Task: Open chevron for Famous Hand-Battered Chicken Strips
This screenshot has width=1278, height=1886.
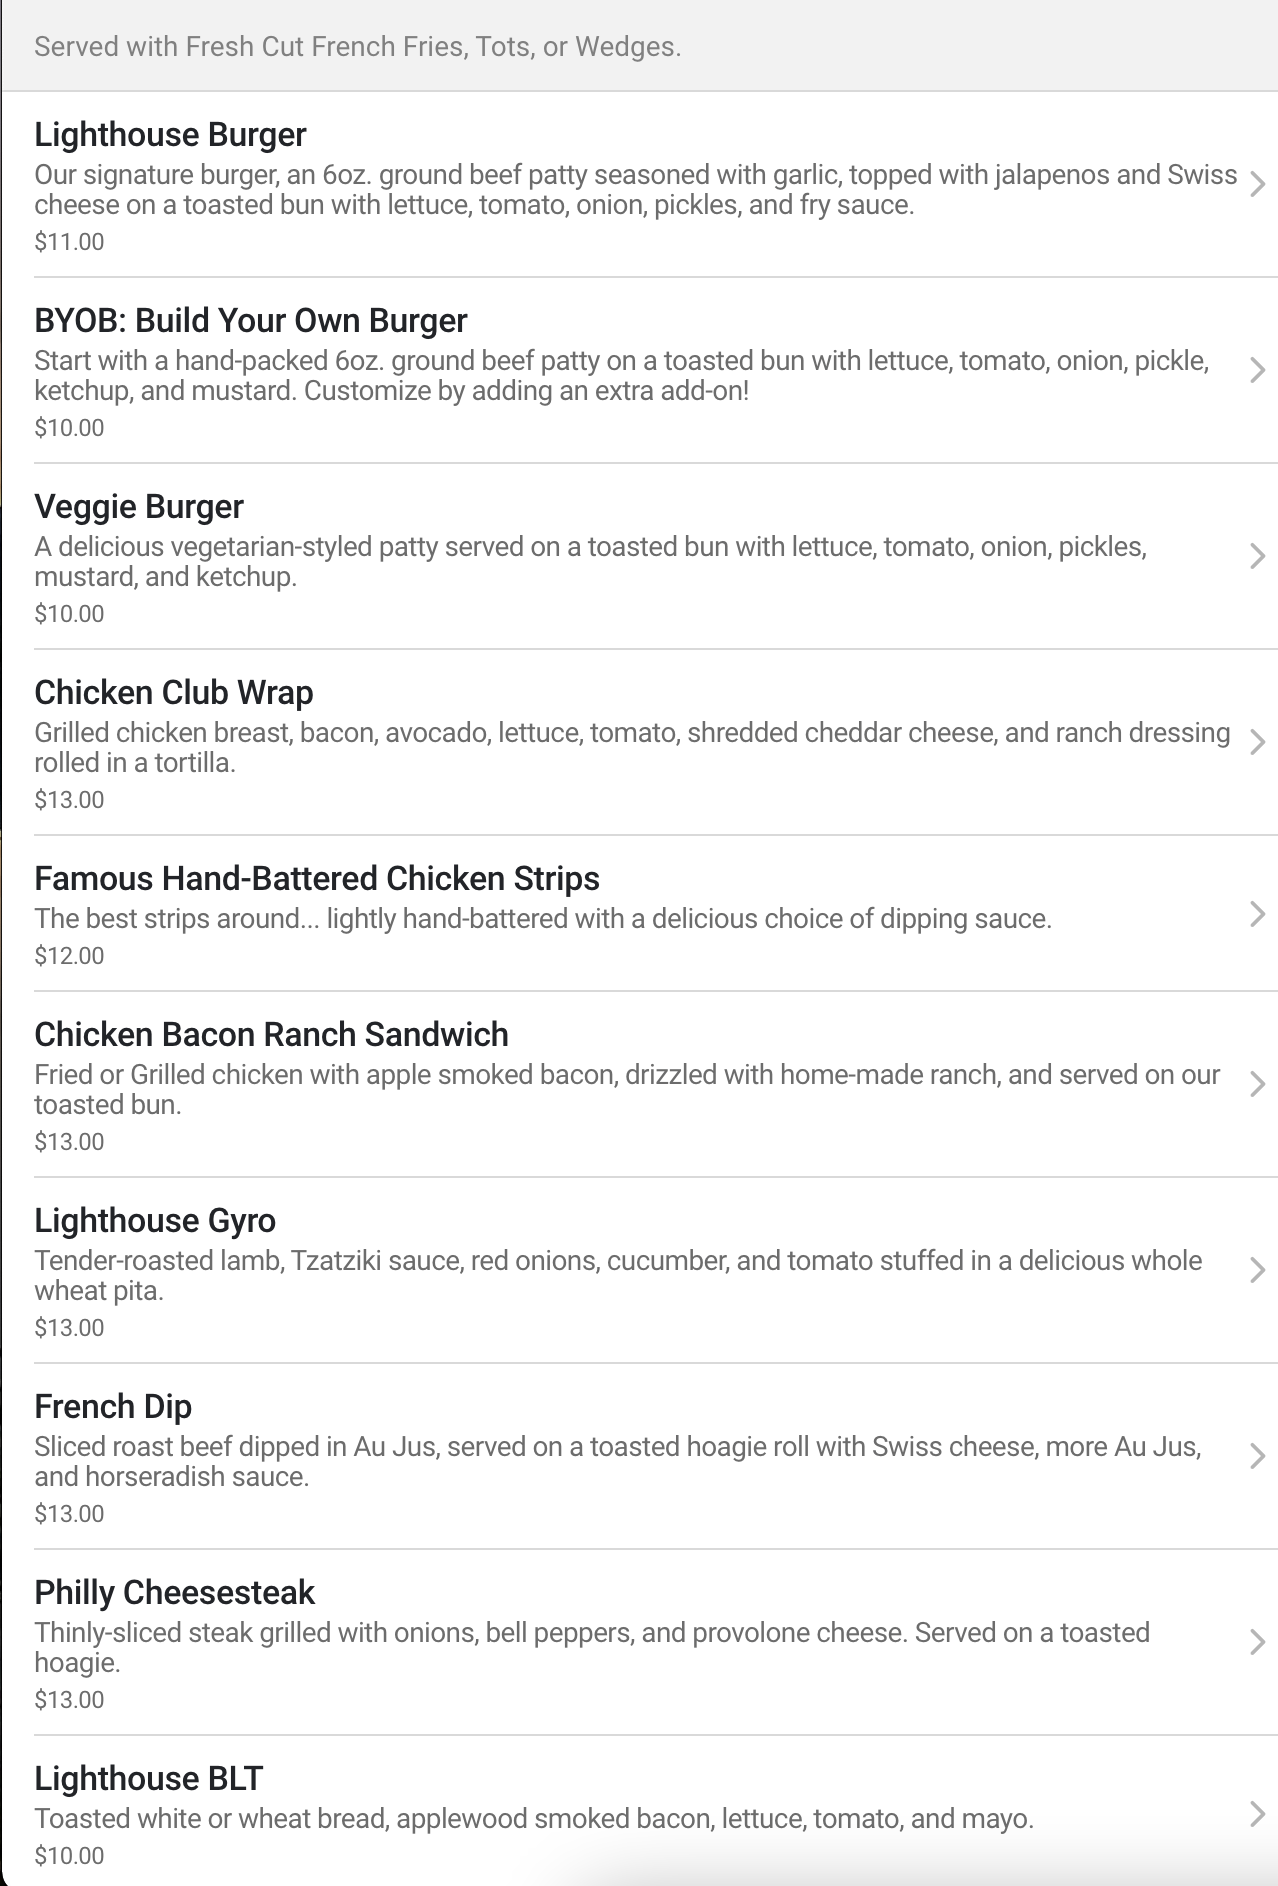Action: (x=1258, y=914)
